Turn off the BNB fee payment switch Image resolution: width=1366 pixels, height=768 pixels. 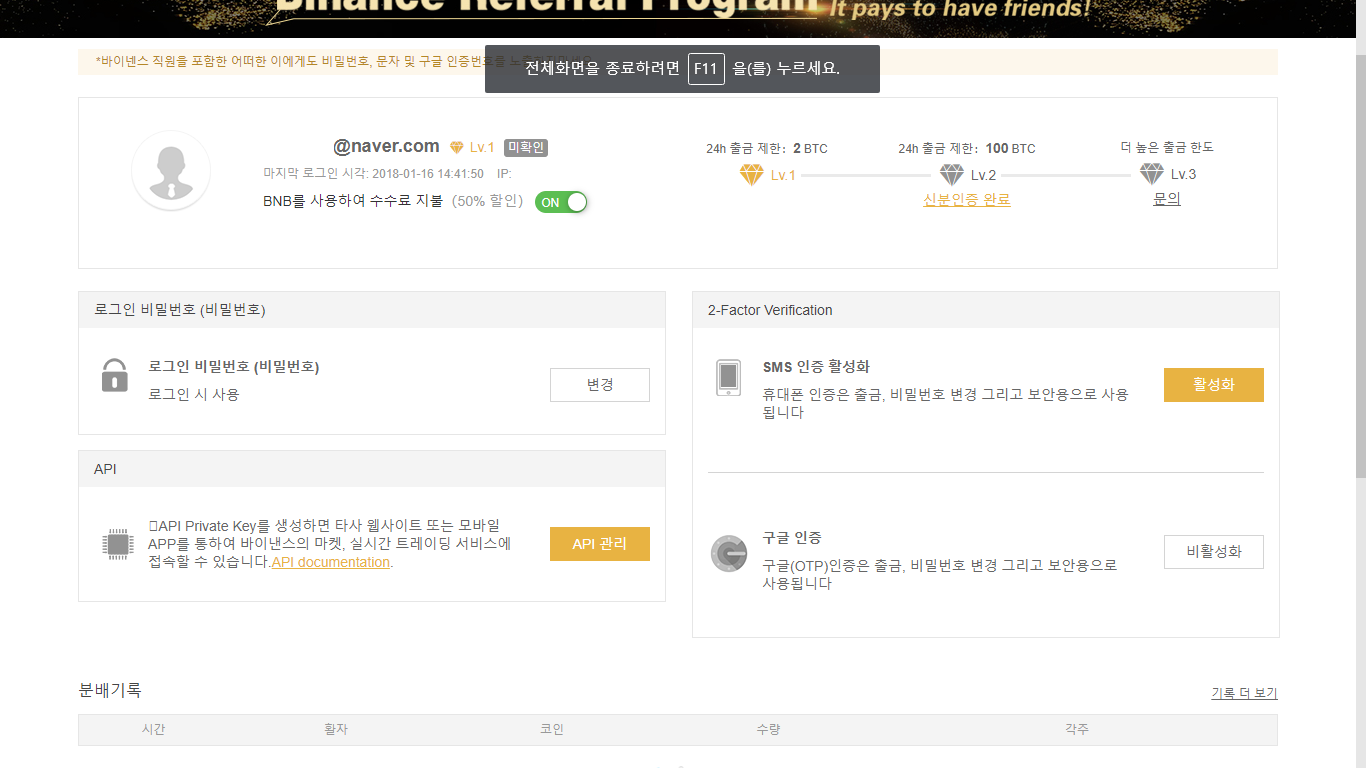[561, 202]
